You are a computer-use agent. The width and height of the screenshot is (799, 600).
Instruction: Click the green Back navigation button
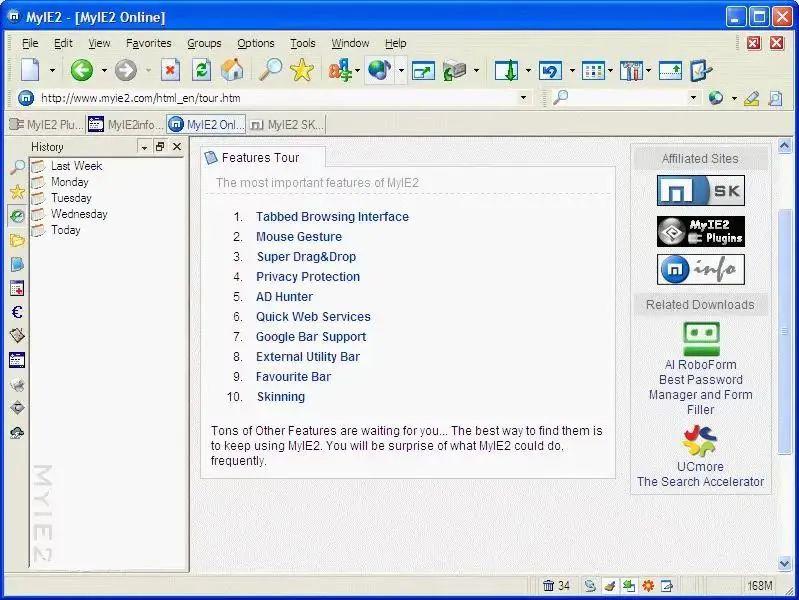tap(81, 70)
